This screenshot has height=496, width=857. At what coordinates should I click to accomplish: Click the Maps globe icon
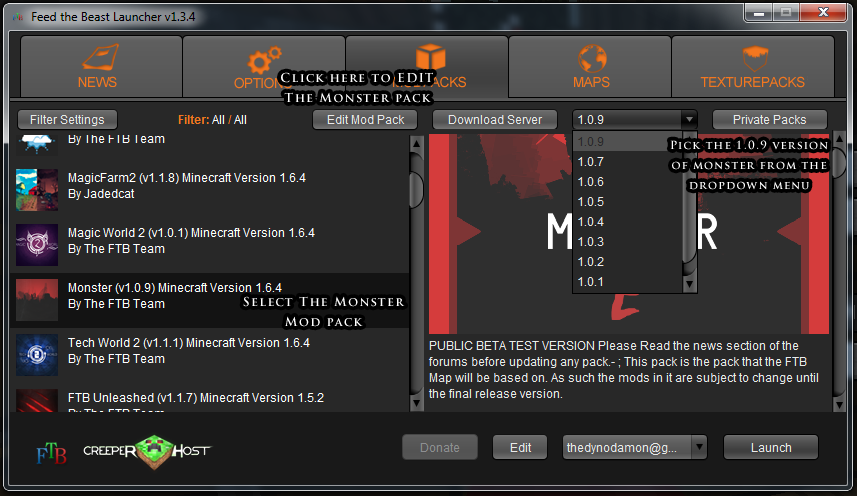pos(592,58)
